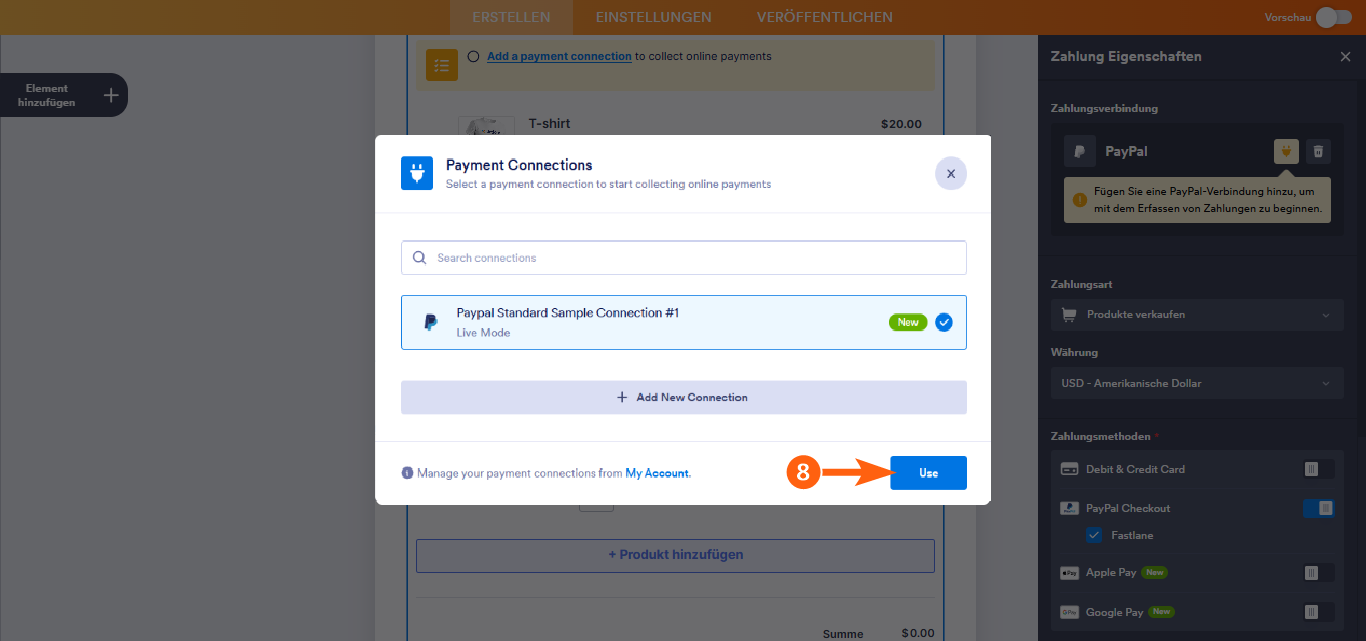Screen dimensions: 1366x641
Task: Disable the PayPal Checkout toggle
Action: click(x=1318, y=507)
